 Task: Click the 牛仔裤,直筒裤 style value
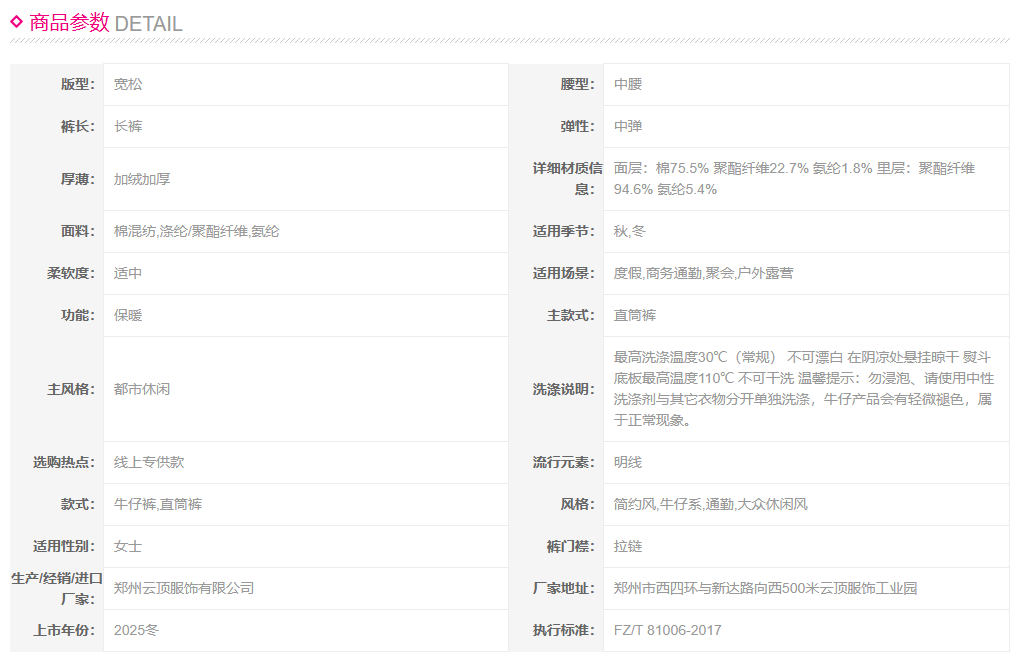[158, 504]
